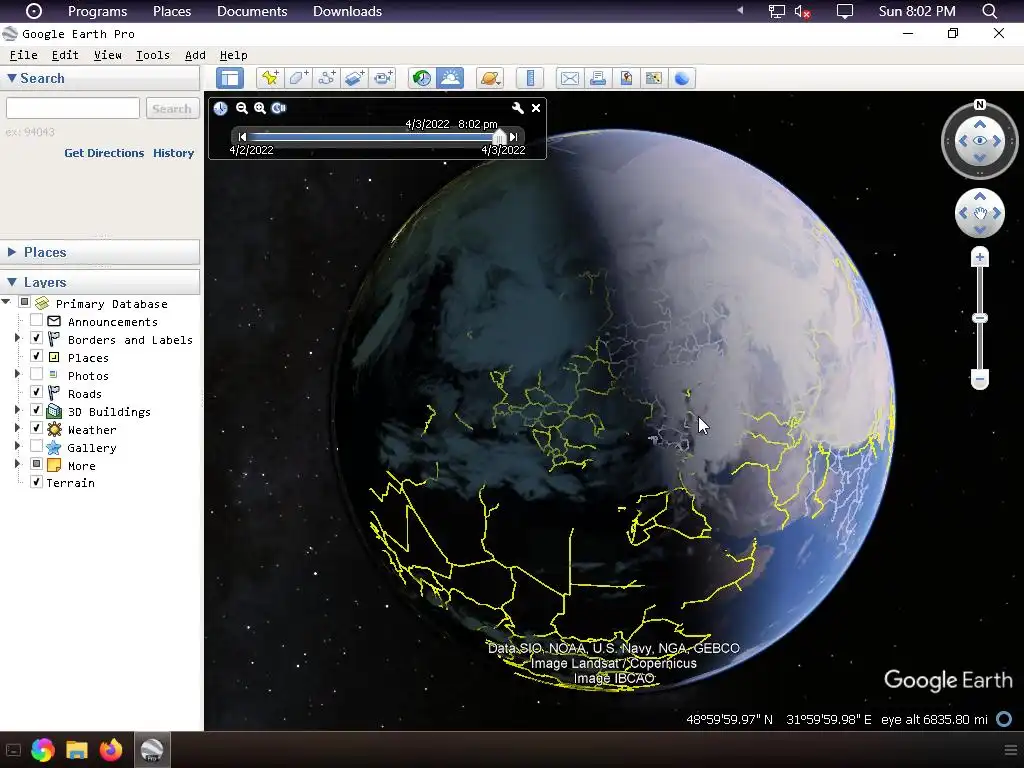Viewport: 1024px width, 768px height.
Task: Switch planet with the Saturn icon
Action: click(490, 78)
